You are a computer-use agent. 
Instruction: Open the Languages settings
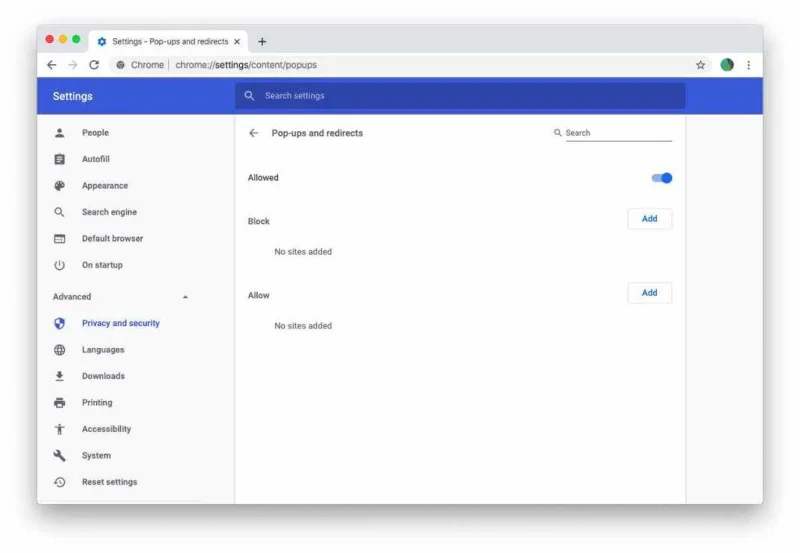tap(103, 350)
